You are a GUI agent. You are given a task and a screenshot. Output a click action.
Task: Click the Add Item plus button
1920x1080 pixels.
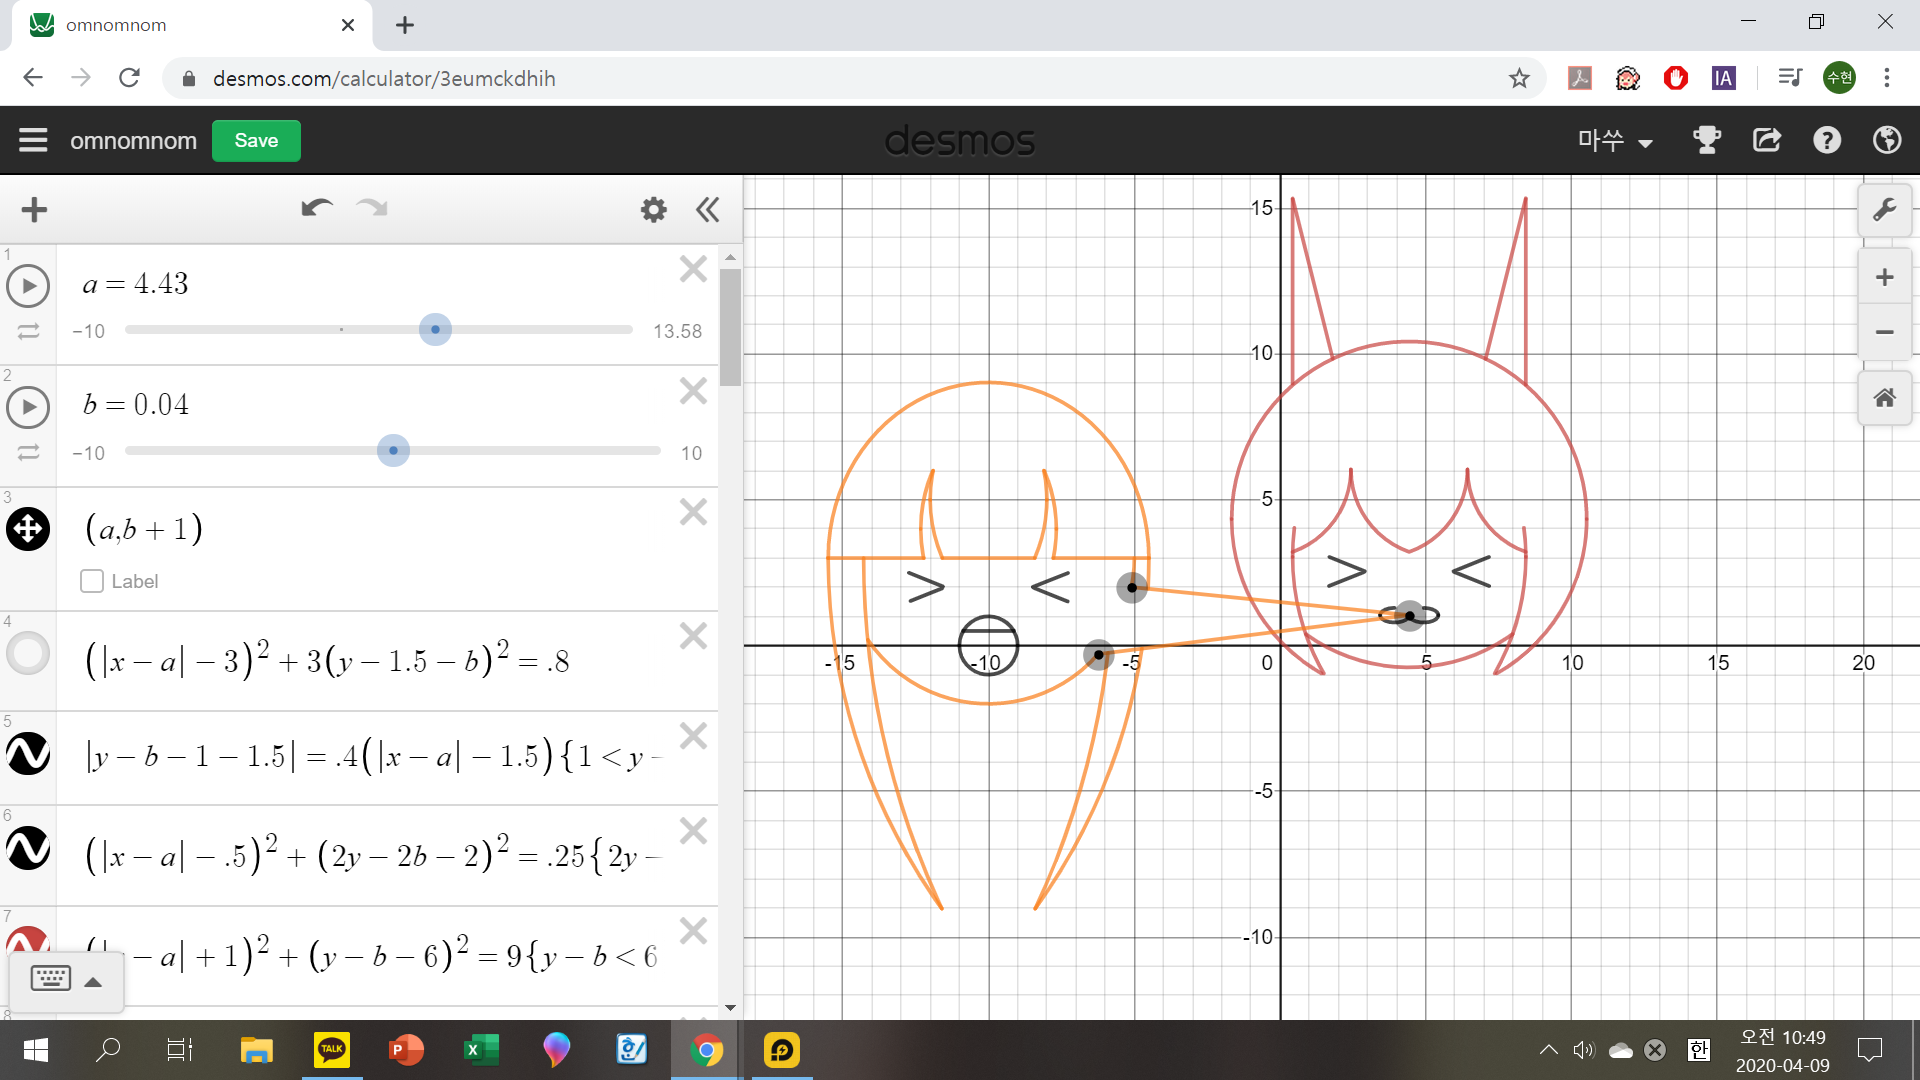34,210
